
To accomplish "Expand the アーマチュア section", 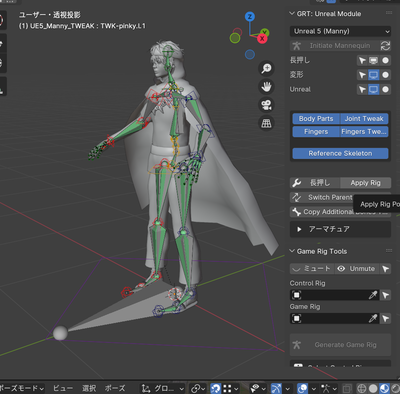I will point(340,229).
